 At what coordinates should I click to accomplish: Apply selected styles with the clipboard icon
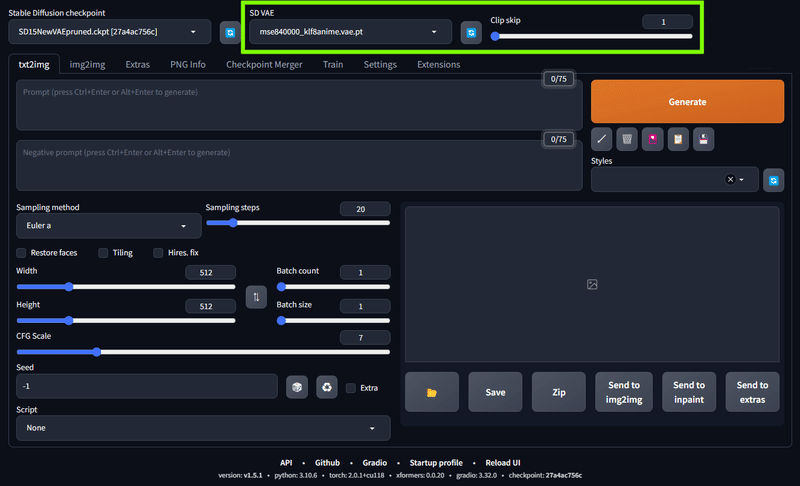(678, 139)
